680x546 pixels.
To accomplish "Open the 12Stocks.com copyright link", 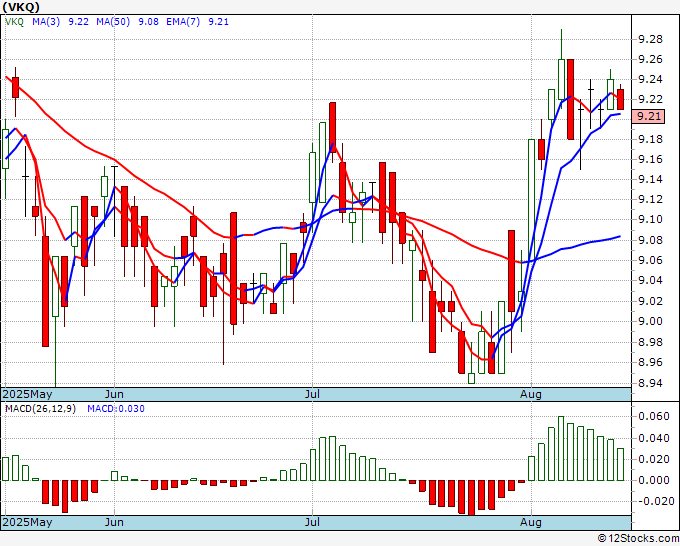I will click(x=638, y=539).
